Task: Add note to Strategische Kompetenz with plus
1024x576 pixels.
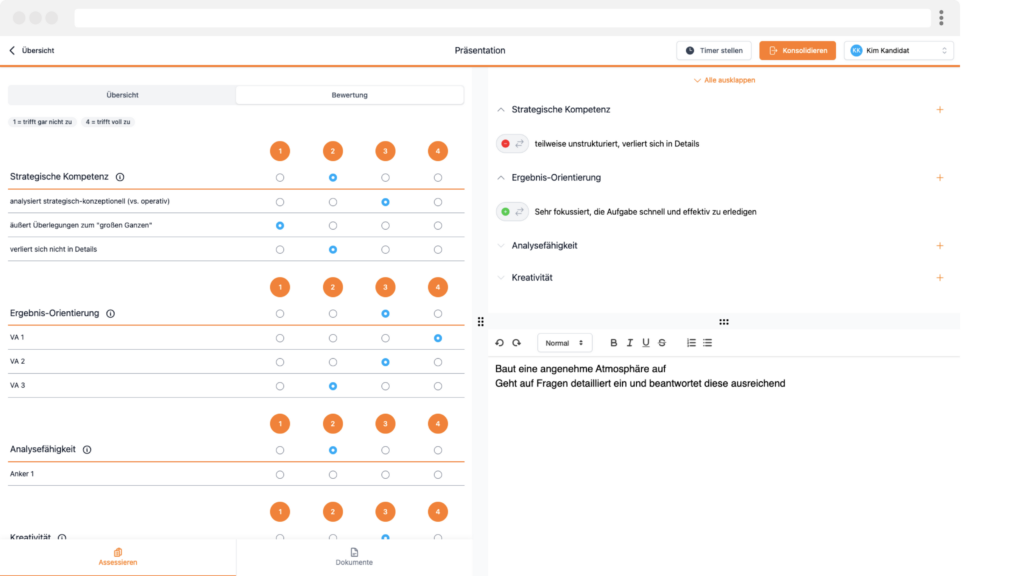Action: point(940,110)
